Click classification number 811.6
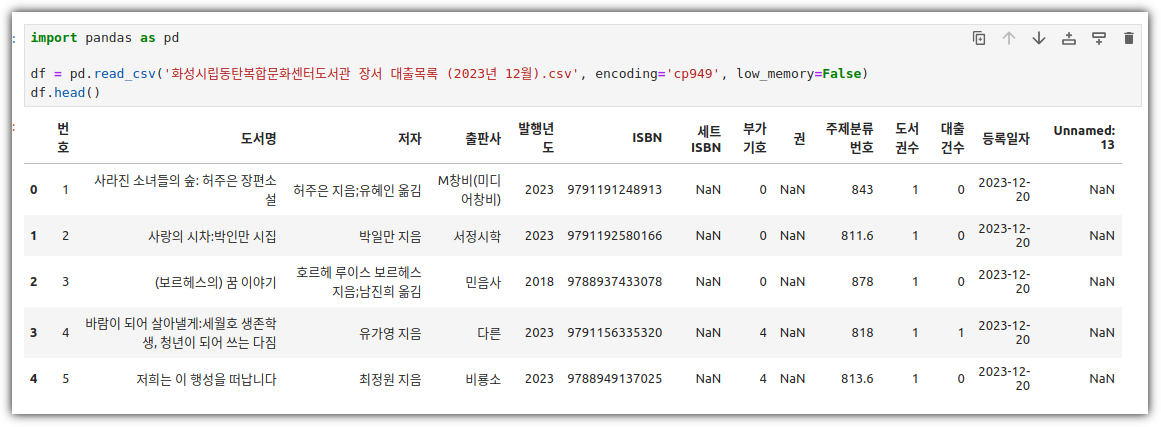This screenshot has height=427, width=1161. point(857,236)
